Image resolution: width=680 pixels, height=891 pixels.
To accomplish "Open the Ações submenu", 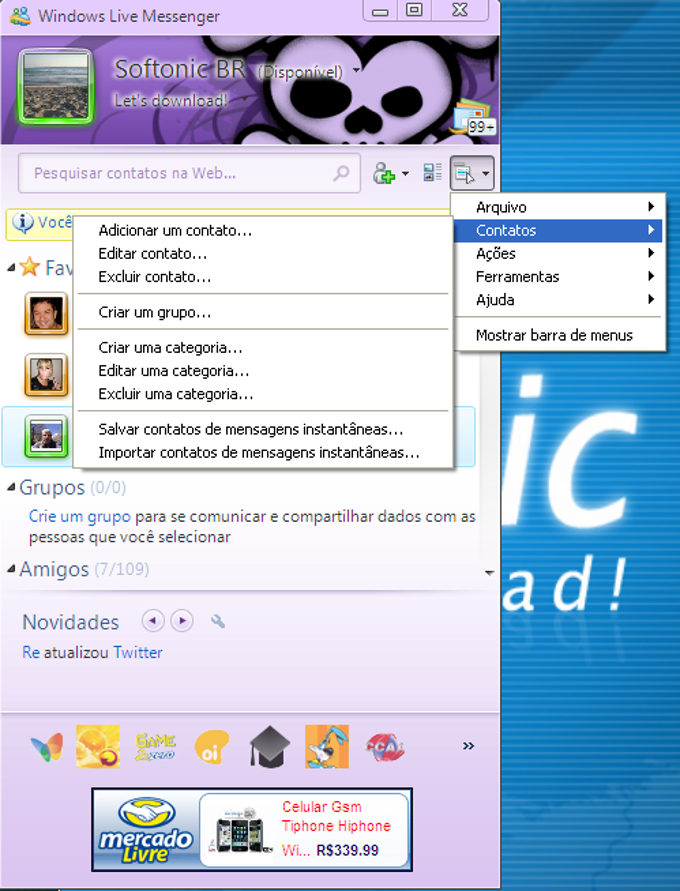I will click(558, 253).
